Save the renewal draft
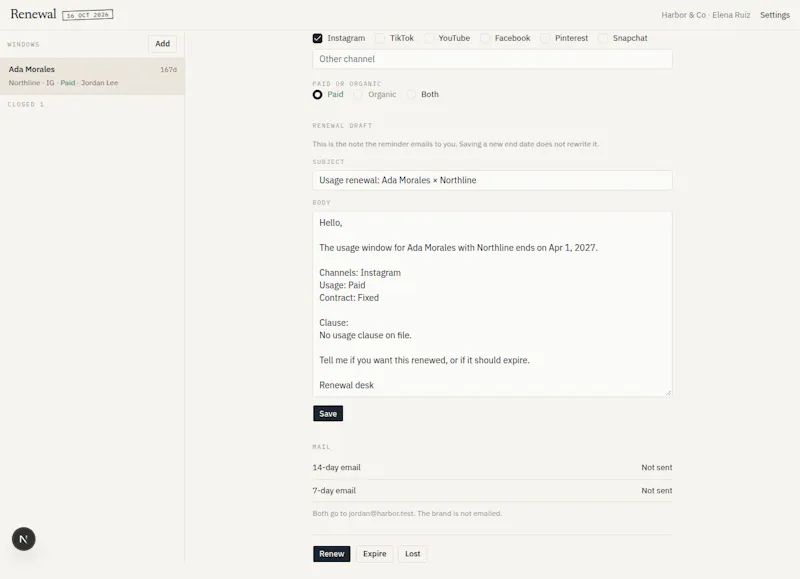Screen dimensions: 800x579 pos(328,414)
